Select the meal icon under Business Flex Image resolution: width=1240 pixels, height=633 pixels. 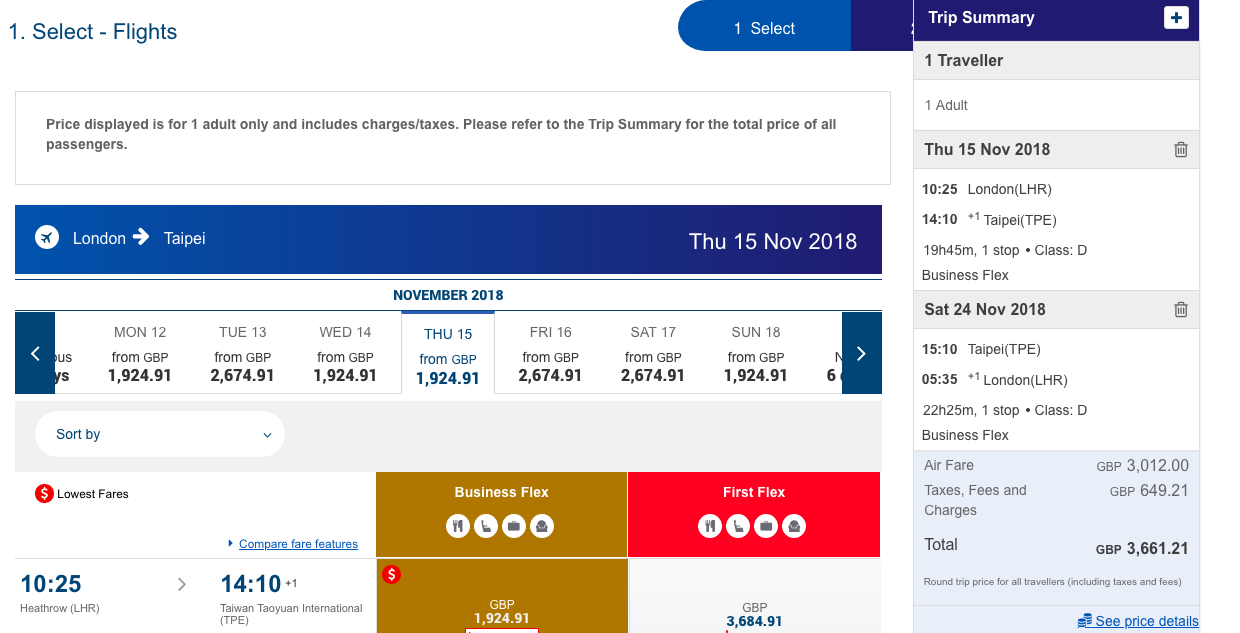[457, 525]
